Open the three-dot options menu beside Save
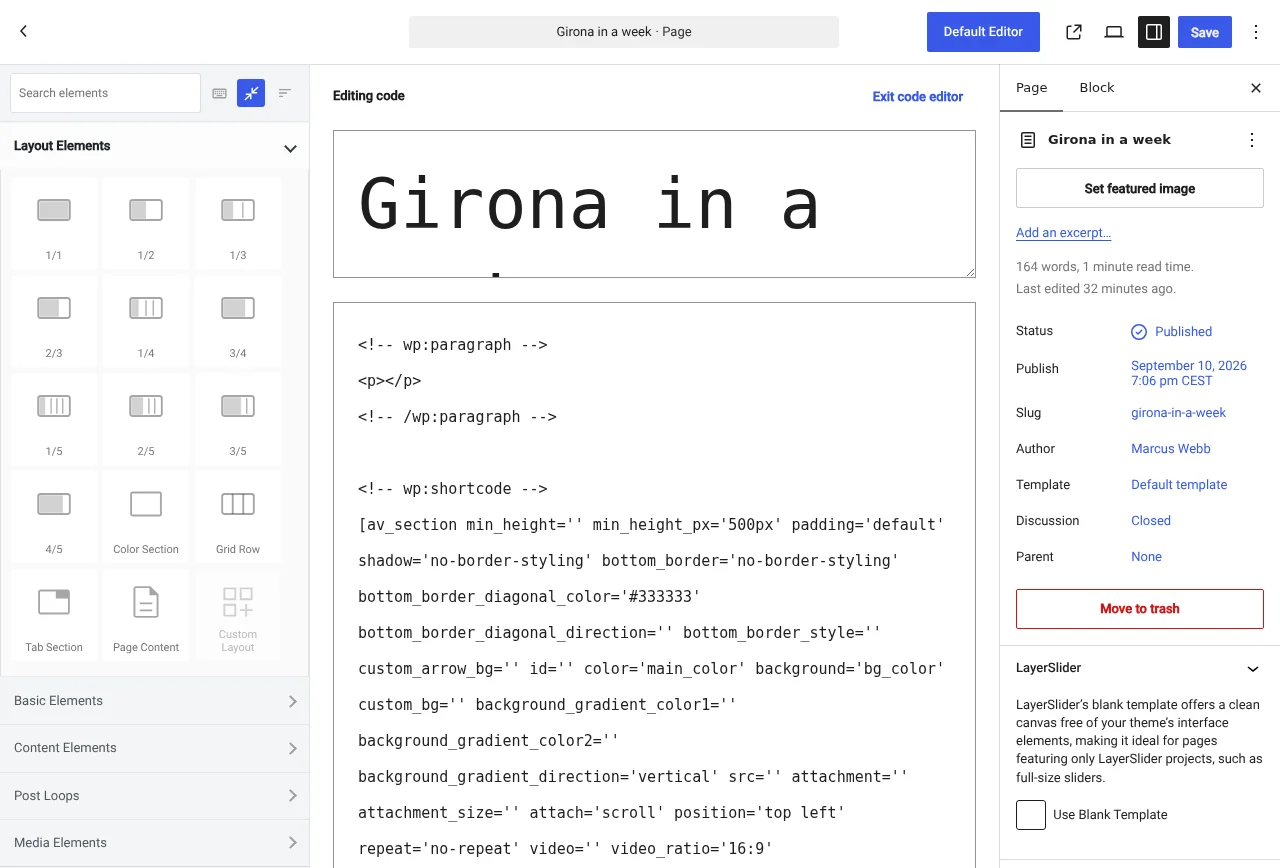 point(1257,32)
